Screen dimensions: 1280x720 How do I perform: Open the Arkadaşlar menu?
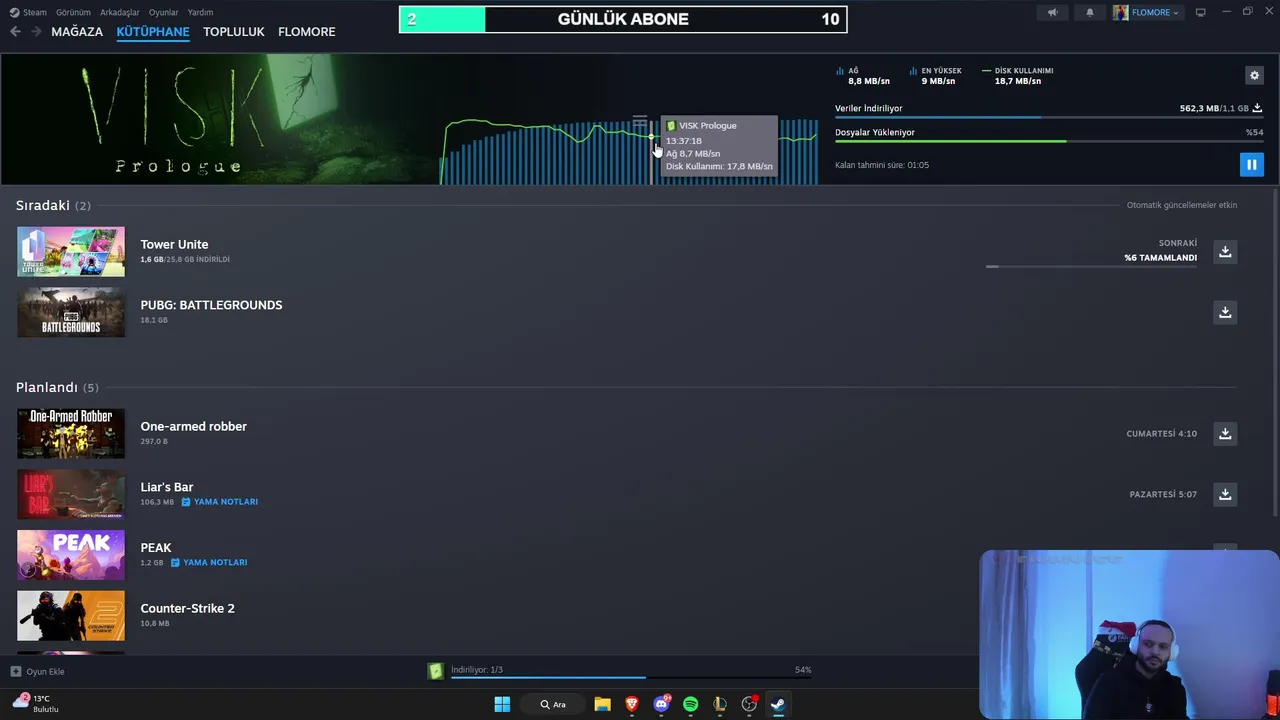point(120,12)
